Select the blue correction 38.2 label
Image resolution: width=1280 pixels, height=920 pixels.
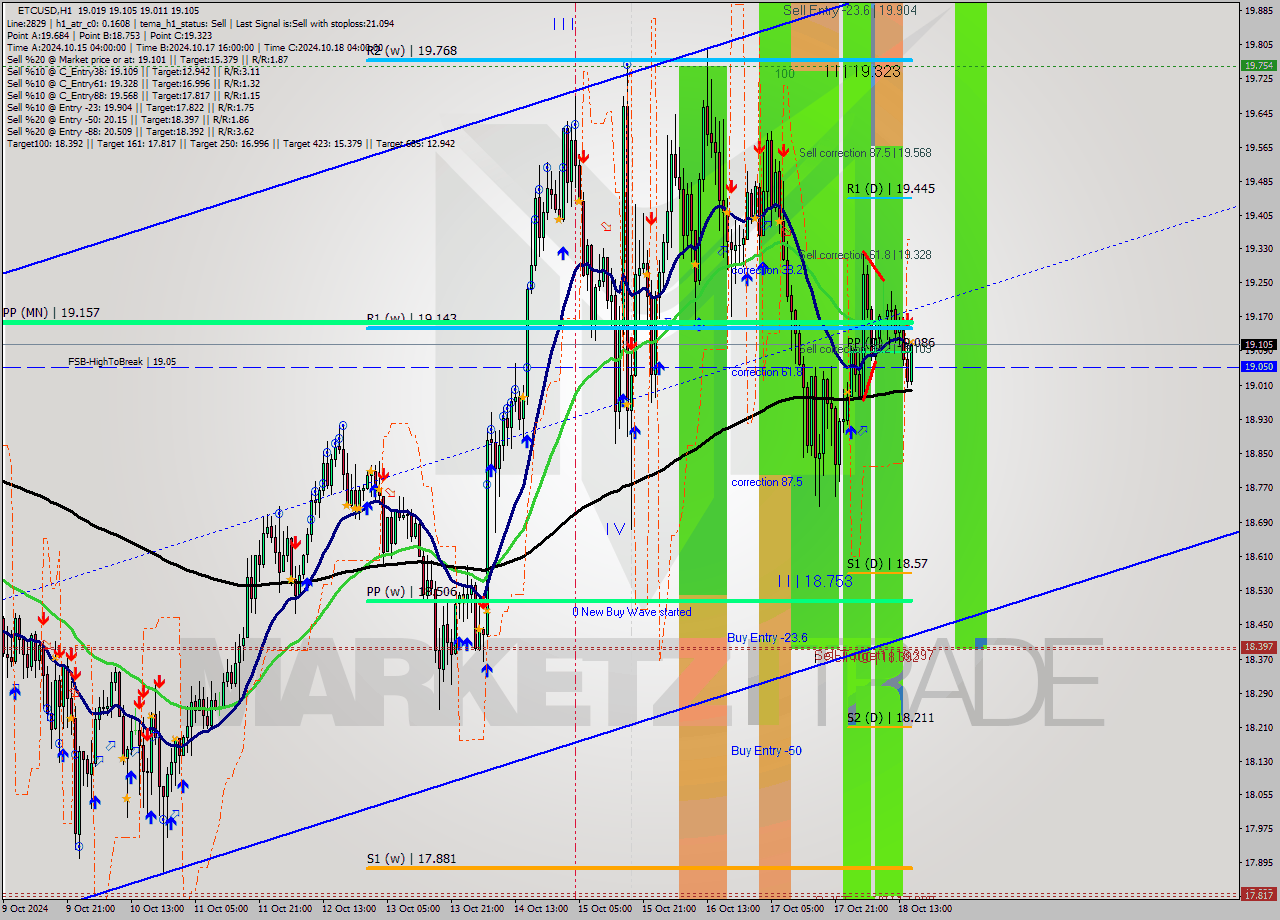(x=768, y=270)
